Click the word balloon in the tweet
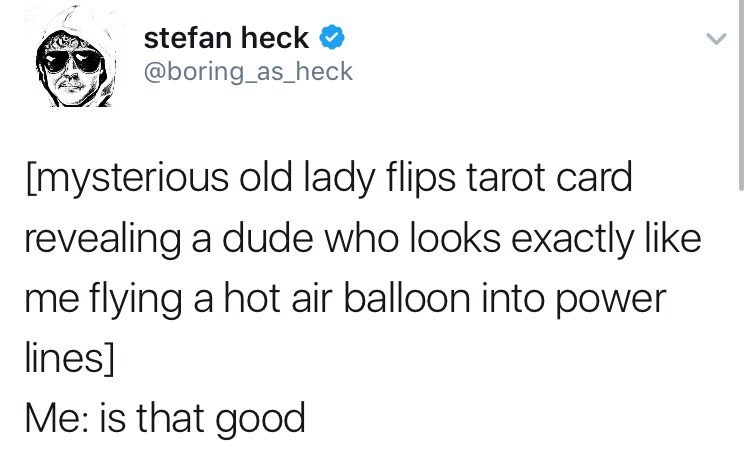The width and height of the screenshot is (750, 462). 407,298
